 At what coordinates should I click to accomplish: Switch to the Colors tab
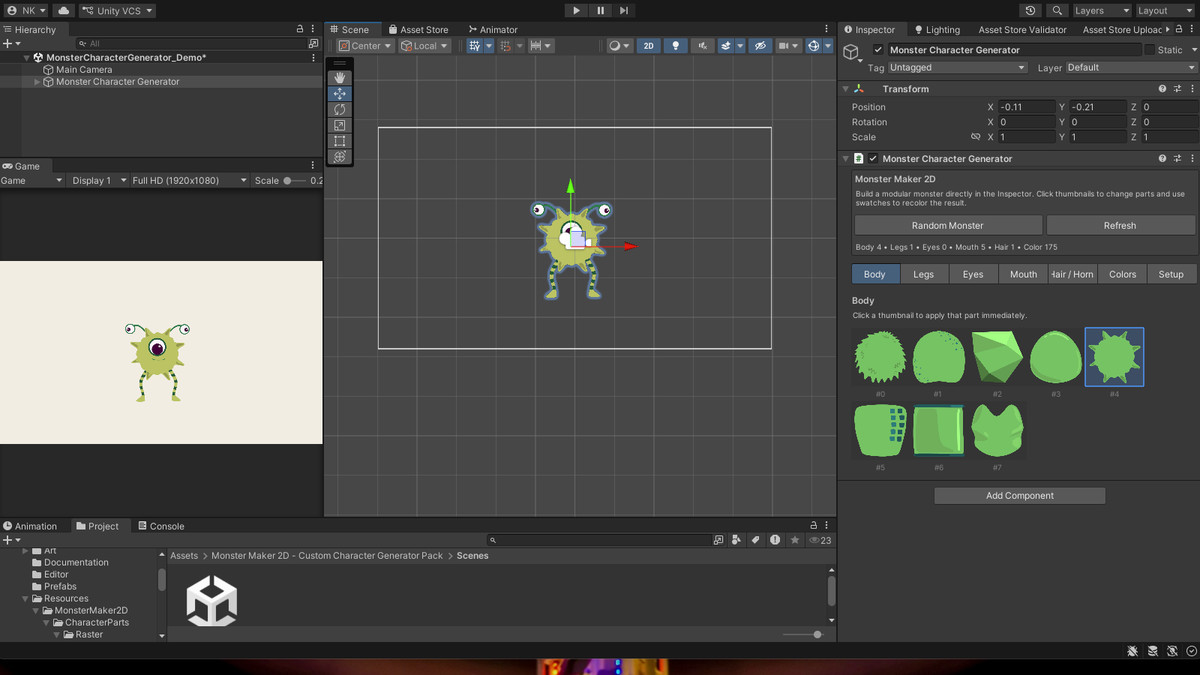pyautogui.click(x=1122, y=274)
